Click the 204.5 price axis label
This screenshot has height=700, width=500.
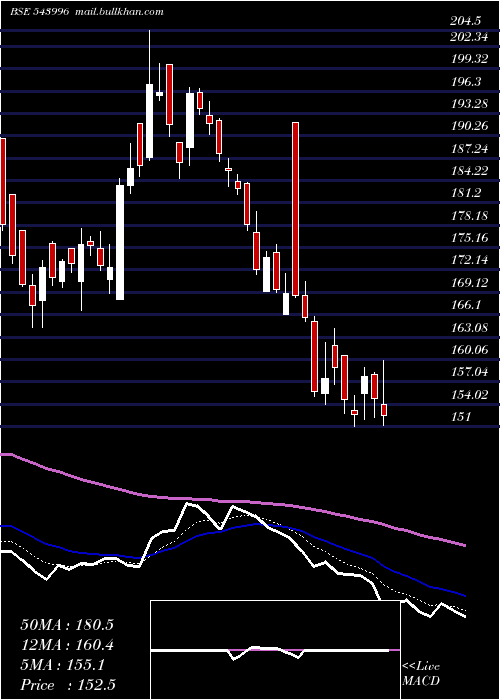468,21
